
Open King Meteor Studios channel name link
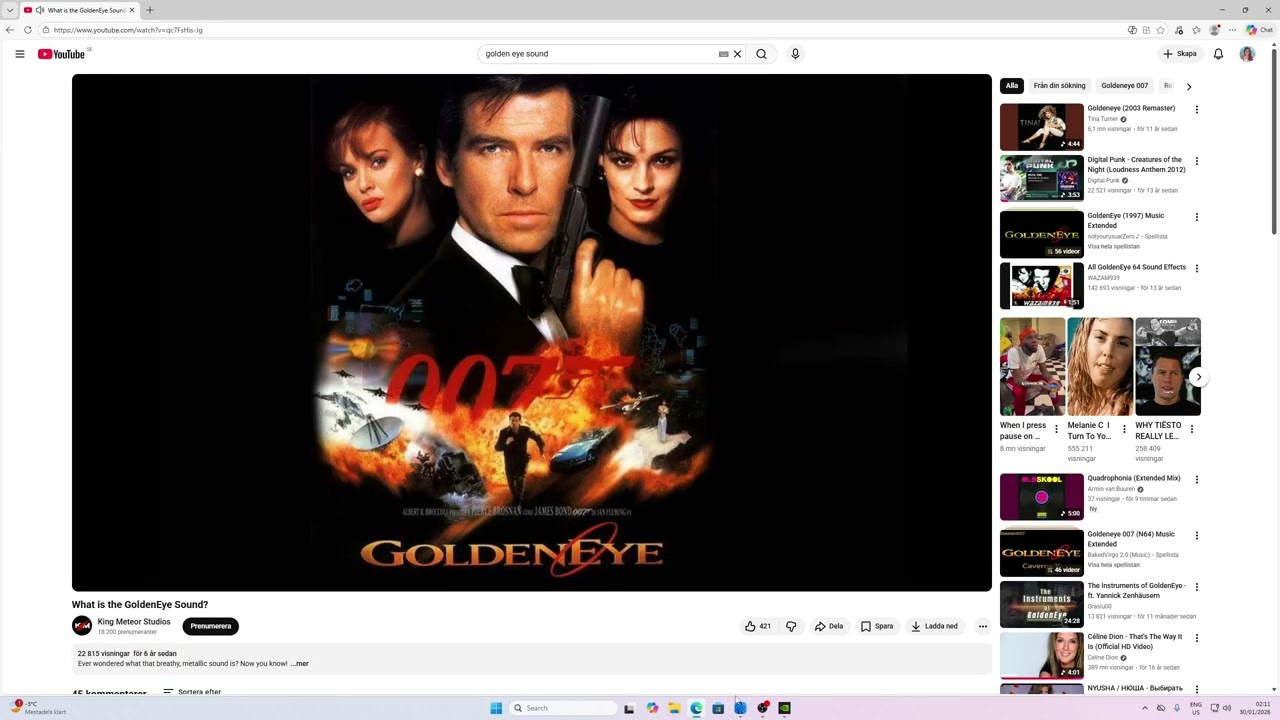coord(134,621)
